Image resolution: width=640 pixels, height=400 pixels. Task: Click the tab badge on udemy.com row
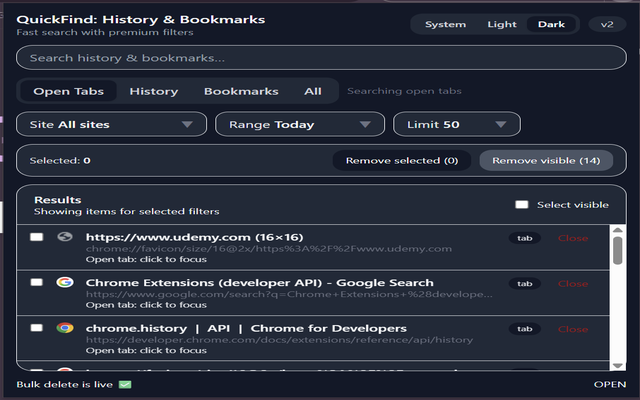pyautogui.click(x=524, y=238)
